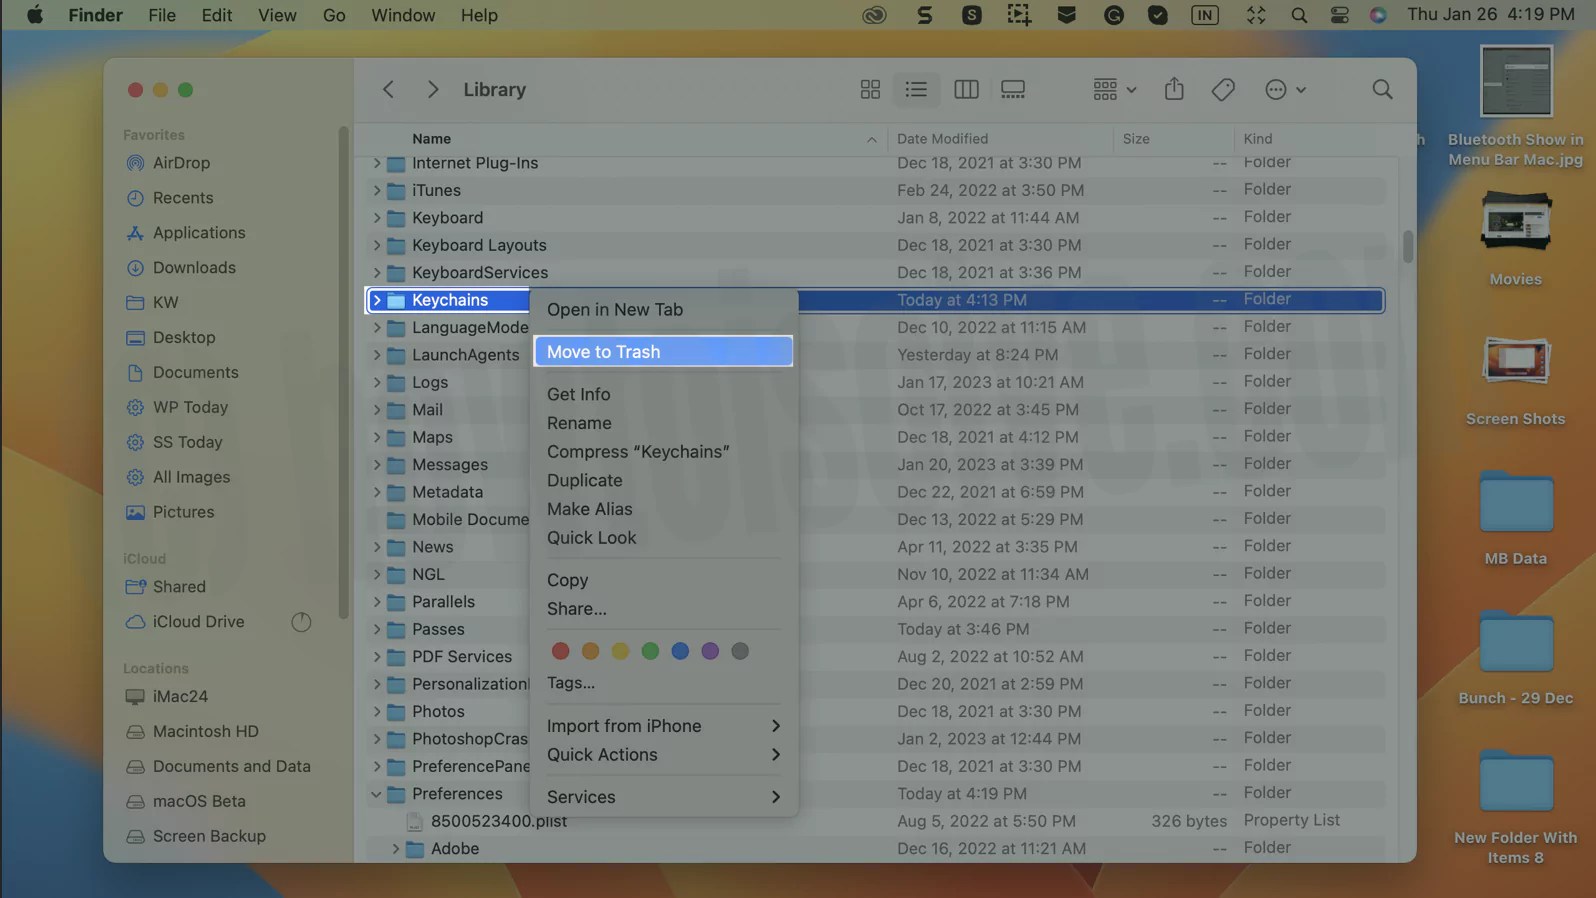
Task: Open Shared under iCloud
Action: coord(179,587)
